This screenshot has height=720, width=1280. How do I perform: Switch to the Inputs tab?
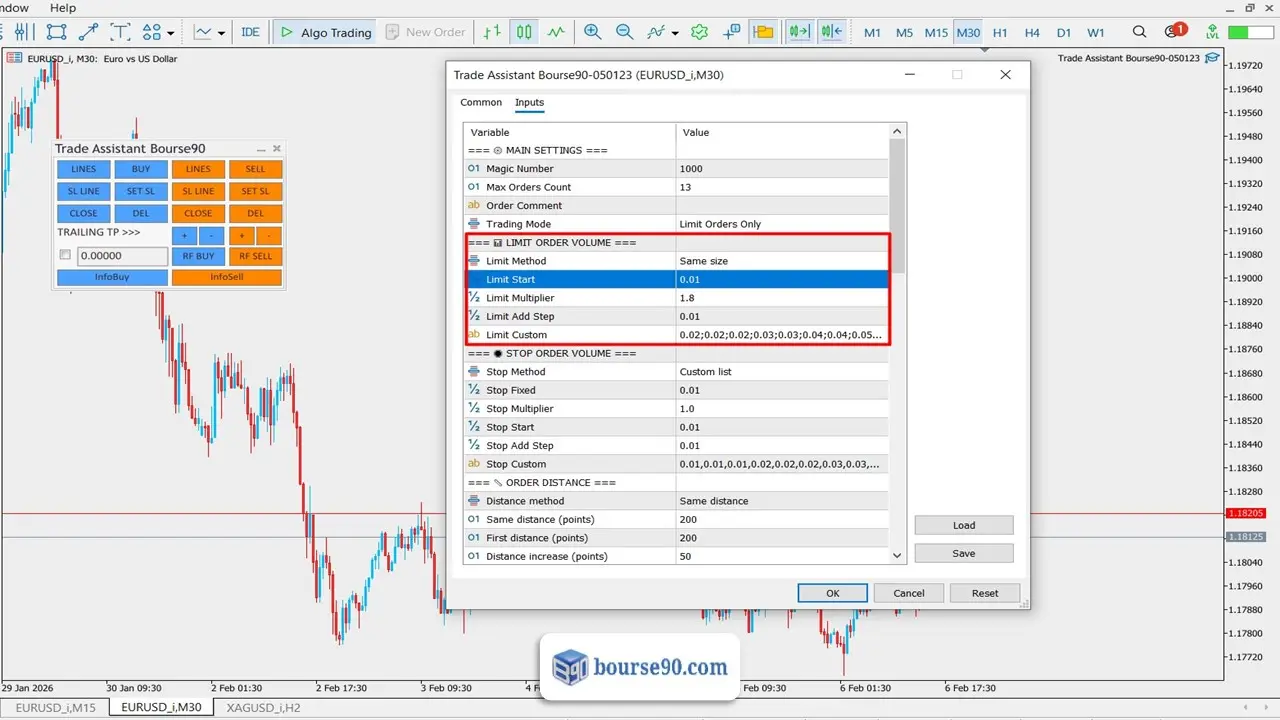click(529, 102)
